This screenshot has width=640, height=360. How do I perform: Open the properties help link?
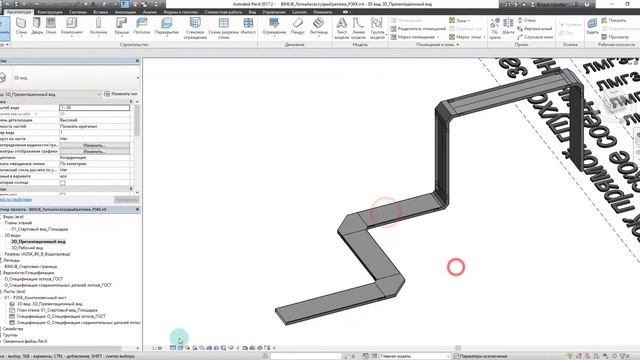(16, 200)
